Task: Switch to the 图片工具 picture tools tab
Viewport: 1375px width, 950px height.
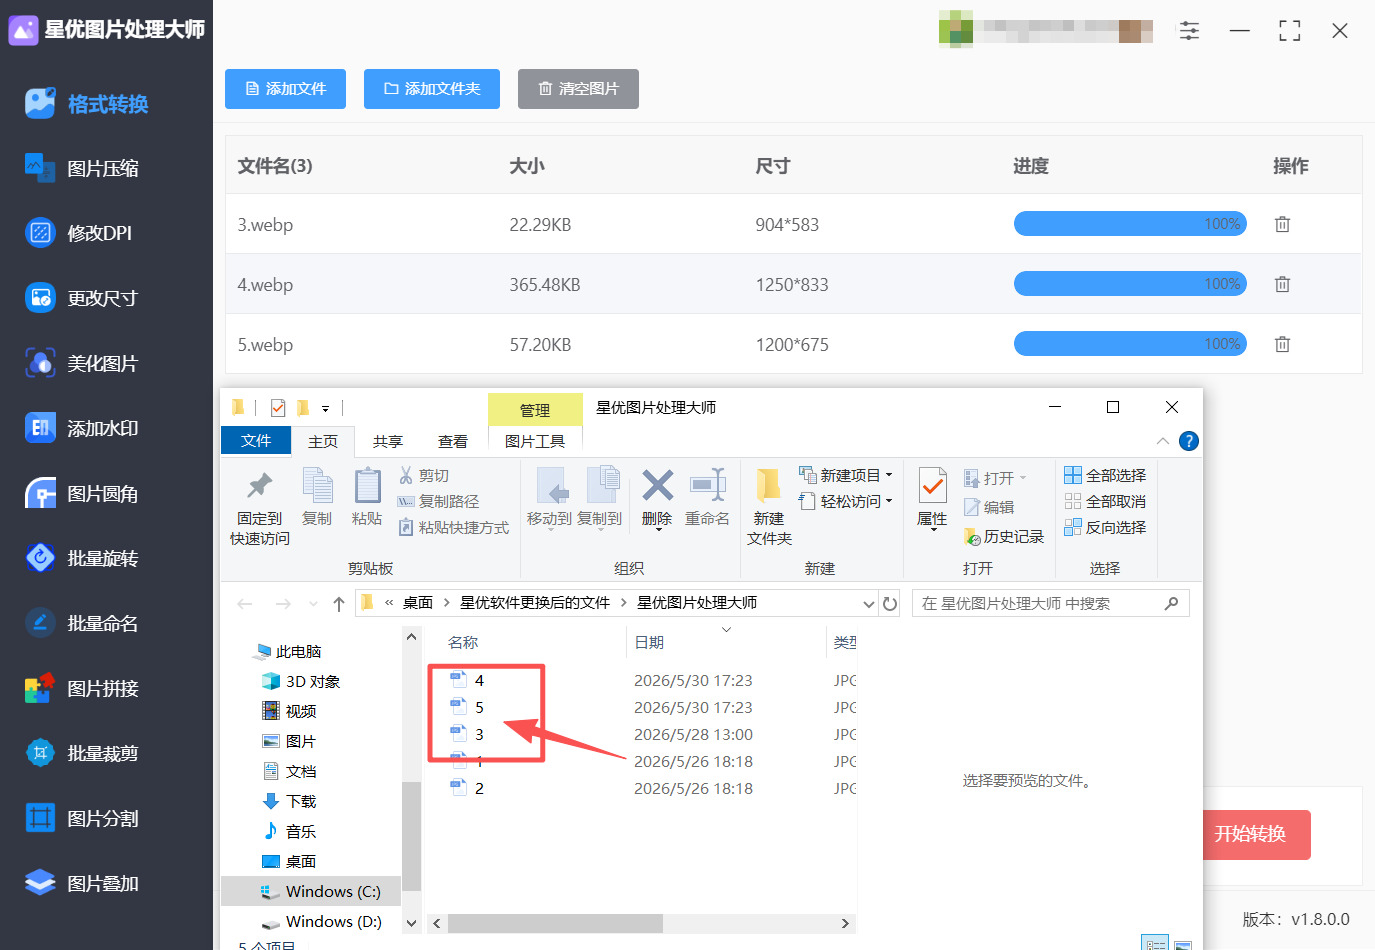Action: [535, 441]
